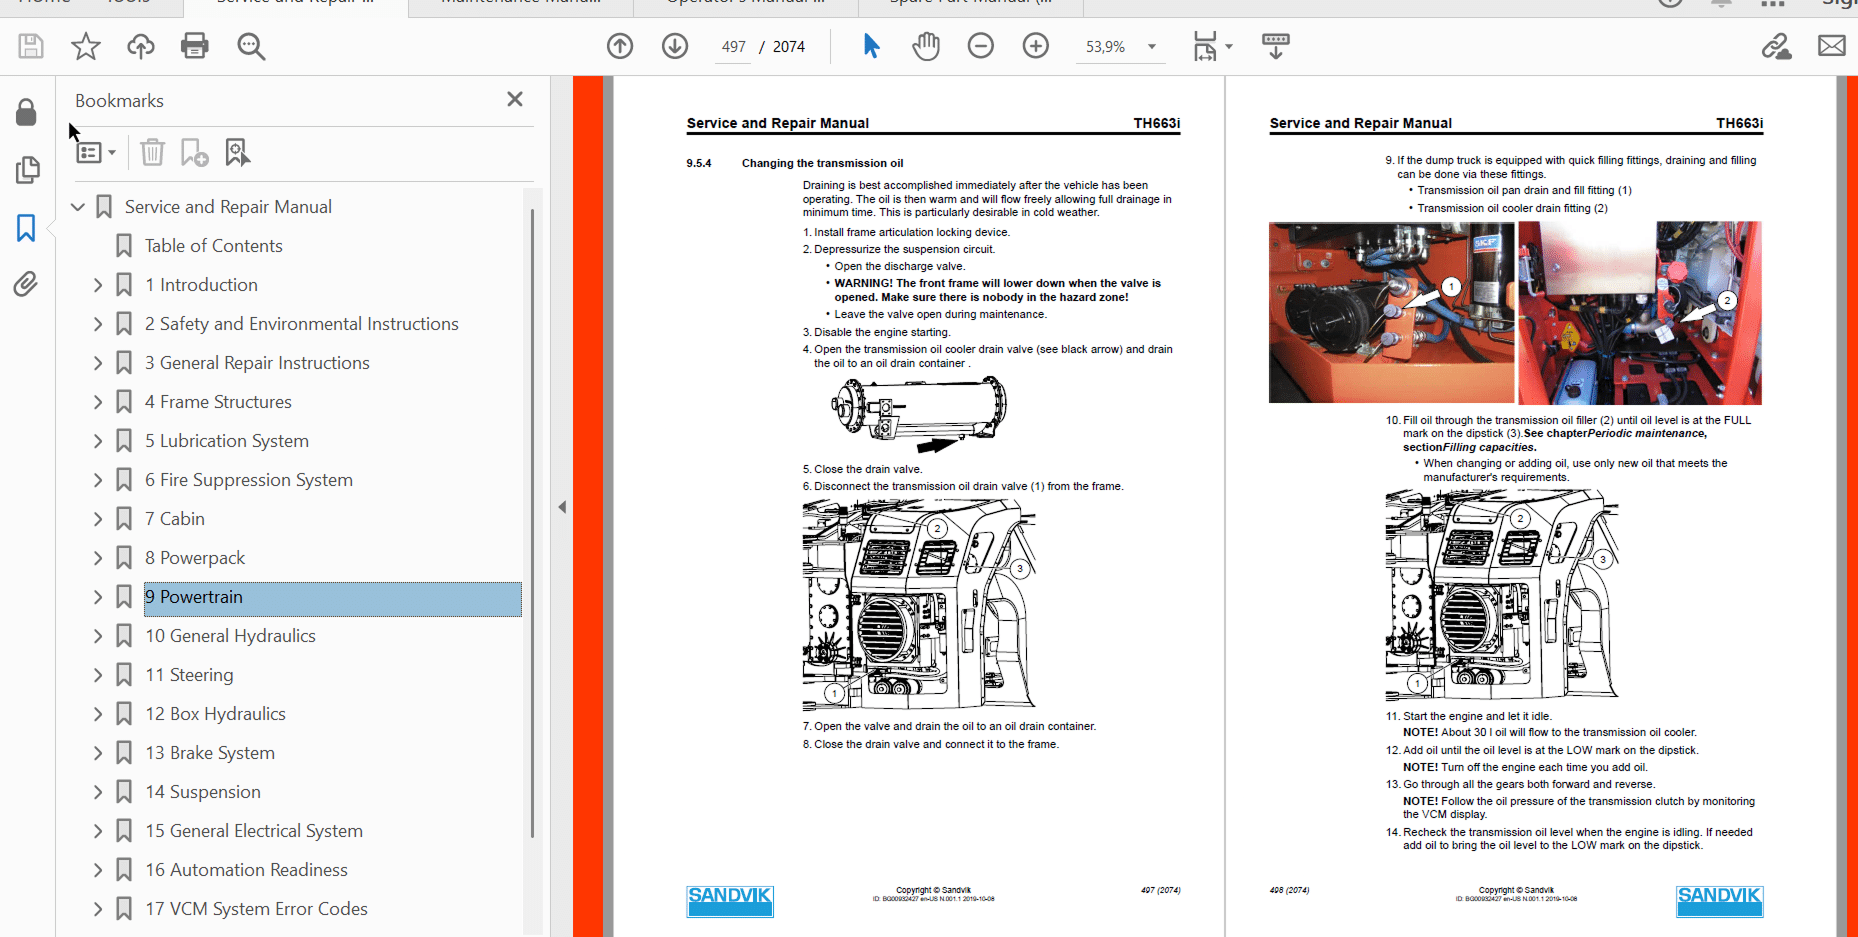Print the document with the printer icon

click(195, 46)
